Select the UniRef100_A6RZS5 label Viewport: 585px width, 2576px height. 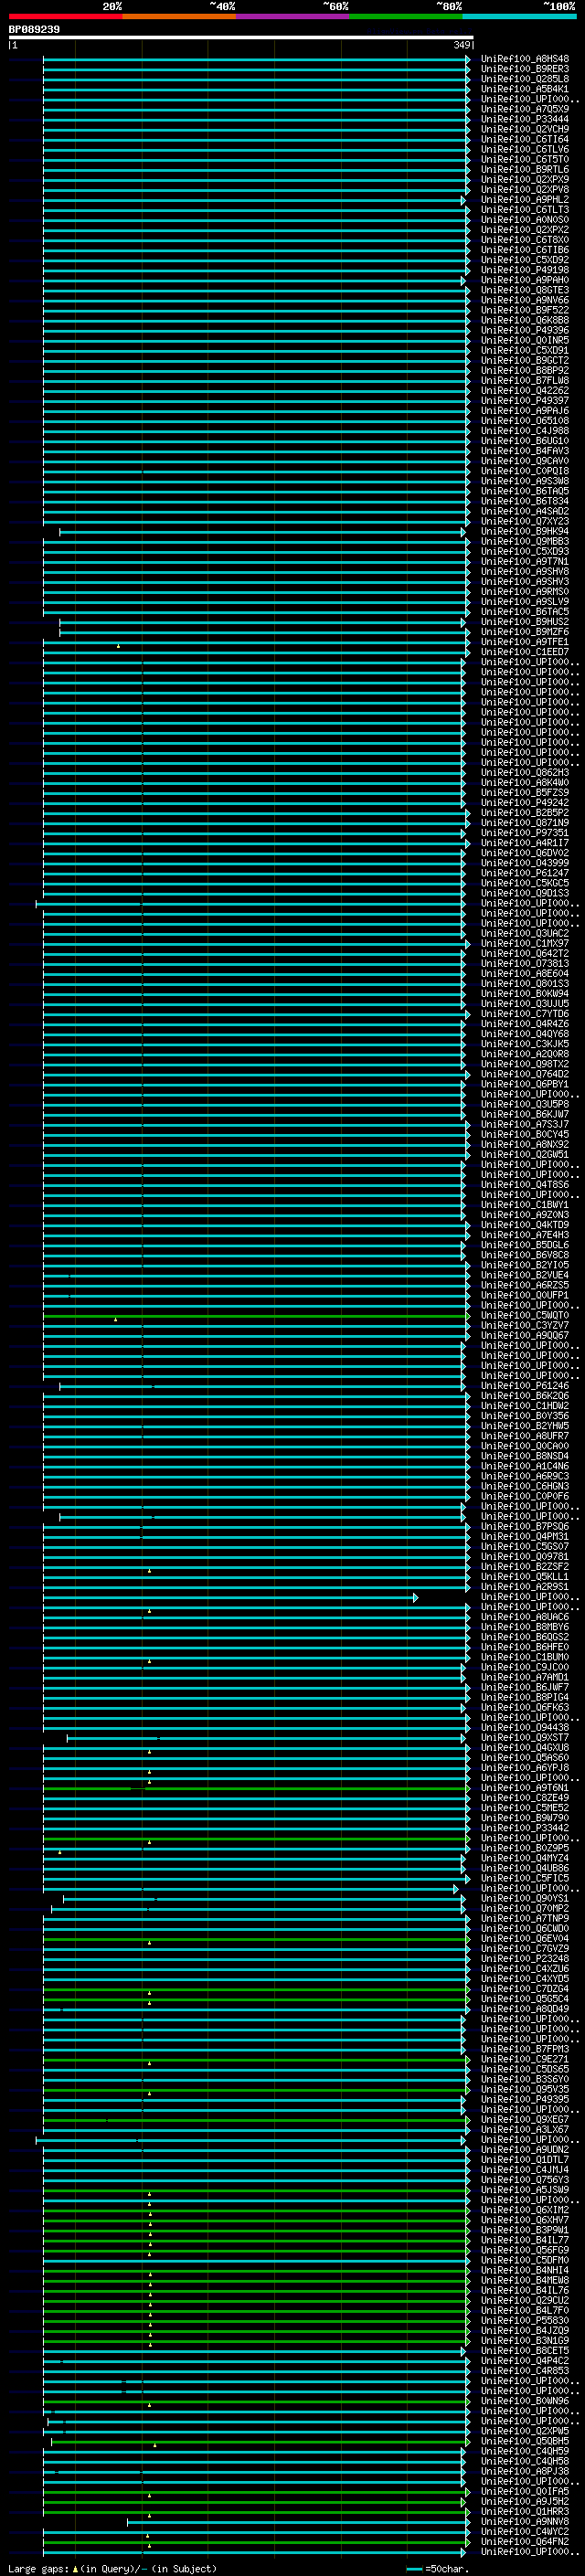(x=525, y=1285)
